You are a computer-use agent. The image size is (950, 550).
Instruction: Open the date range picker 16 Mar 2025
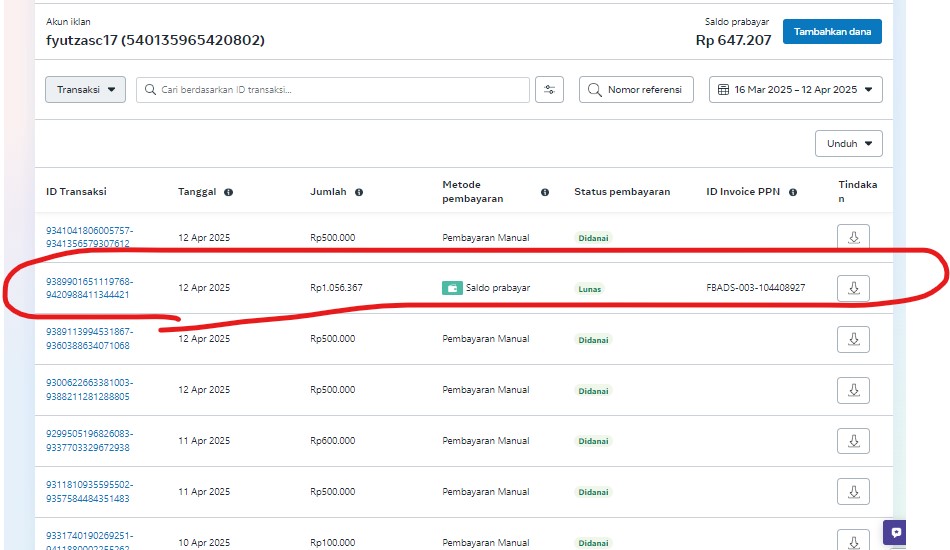[795, 90]
